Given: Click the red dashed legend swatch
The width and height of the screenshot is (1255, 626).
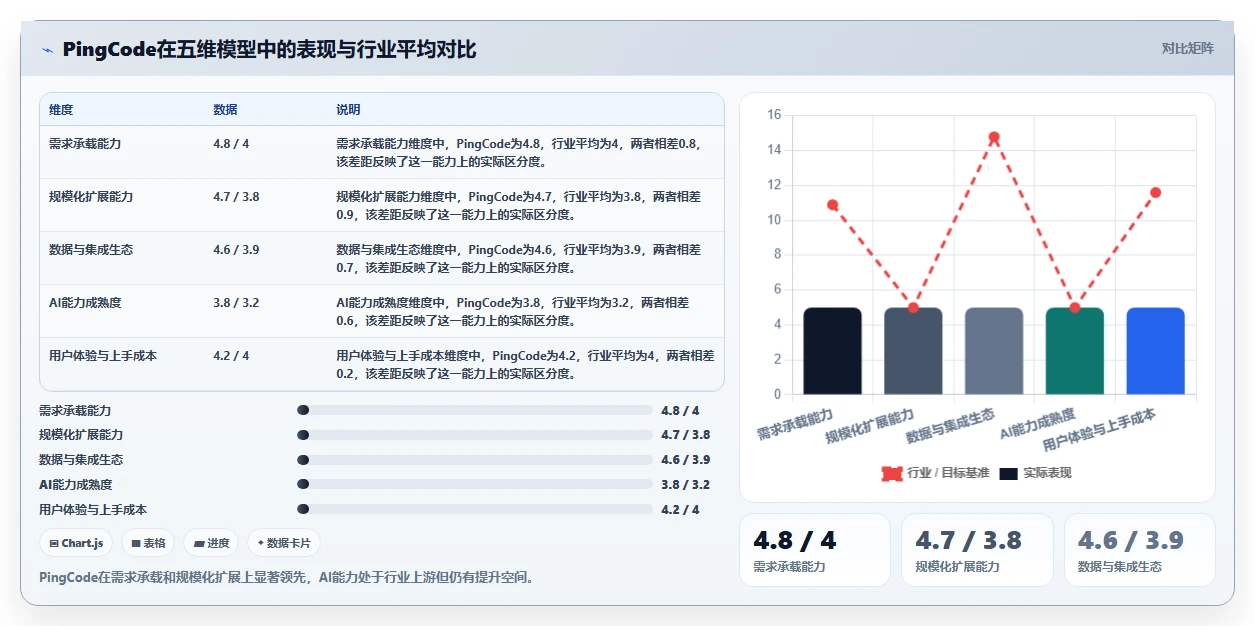Looking at the screenshot, I should (x=892, y=473).
